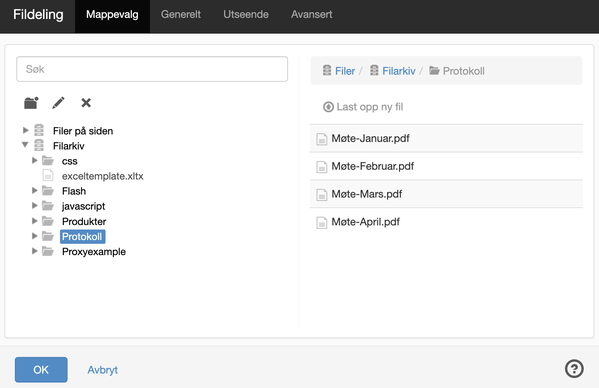Rename folder using the pencil icon
This screenshot has height=388, width=599.
pyautogui.click(x=58, y=103)
